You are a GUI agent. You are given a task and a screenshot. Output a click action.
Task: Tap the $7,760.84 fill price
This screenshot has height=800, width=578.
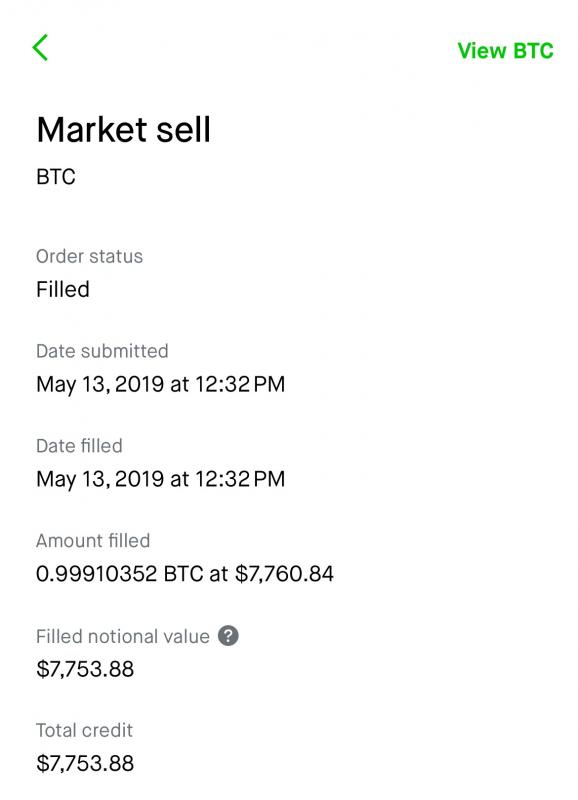point(284,574)
